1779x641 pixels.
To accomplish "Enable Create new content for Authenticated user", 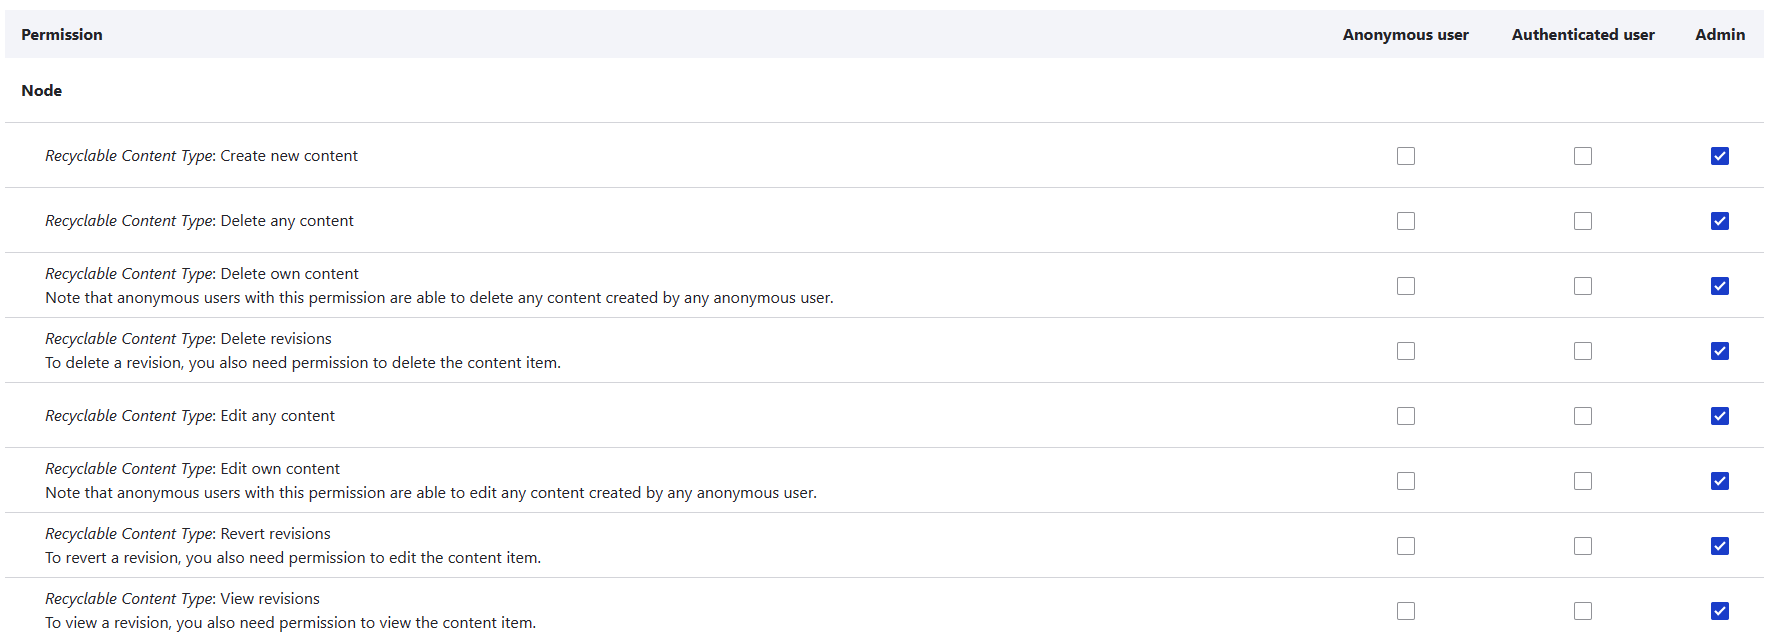I will (x=1583, y=156).
